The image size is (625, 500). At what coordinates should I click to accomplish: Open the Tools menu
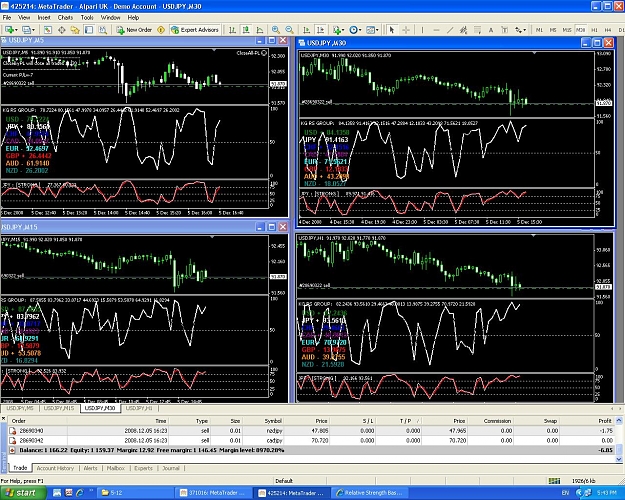[87, 18]
